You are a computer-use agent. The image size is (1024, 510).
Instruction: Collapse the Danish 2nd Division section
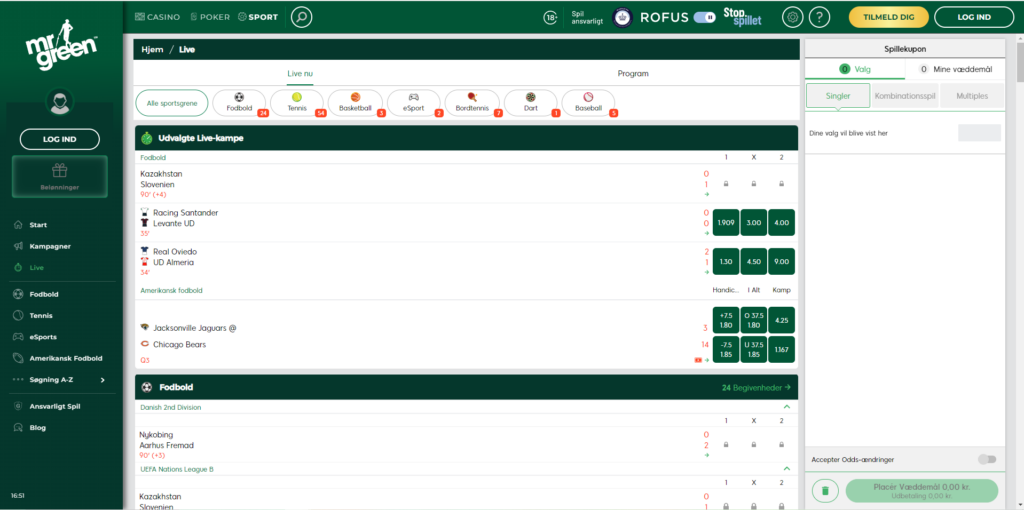(x=786, y=407)
